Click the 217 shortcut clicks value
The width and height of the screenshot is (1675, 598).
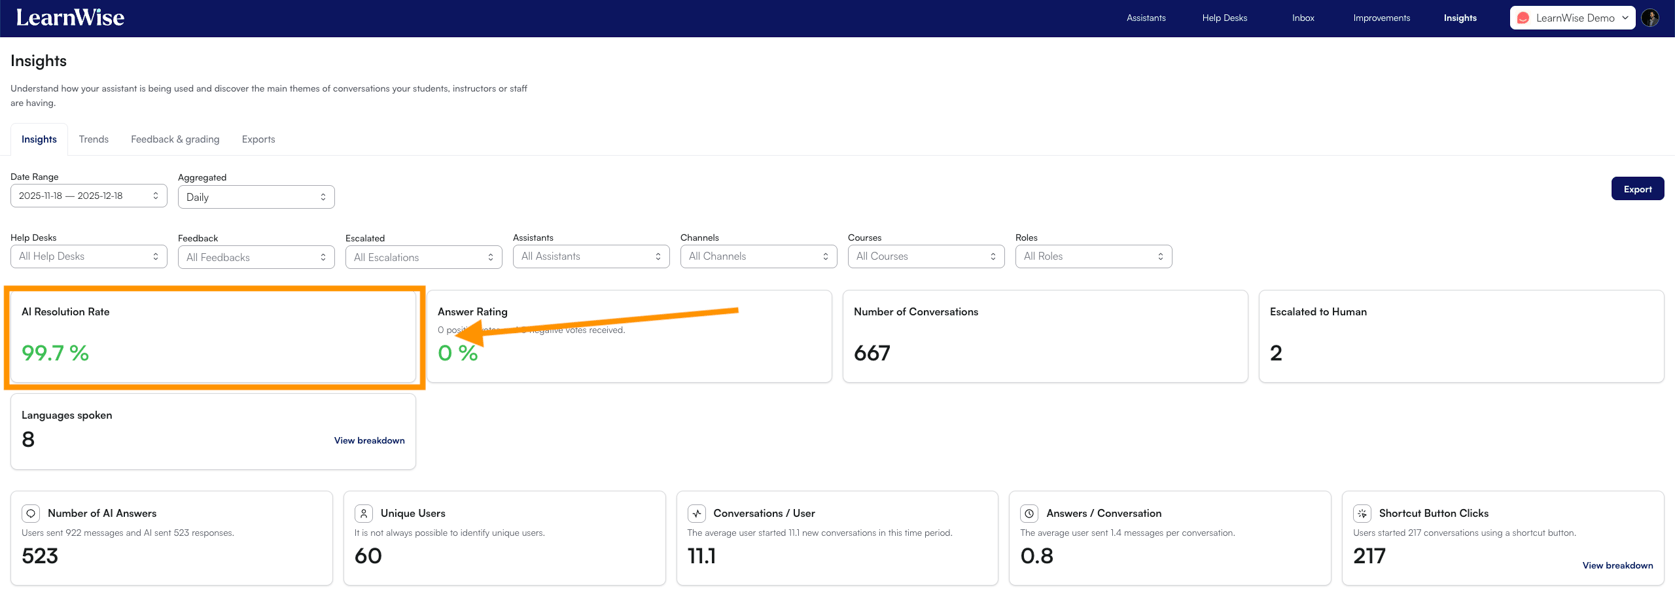point(1369,556)
